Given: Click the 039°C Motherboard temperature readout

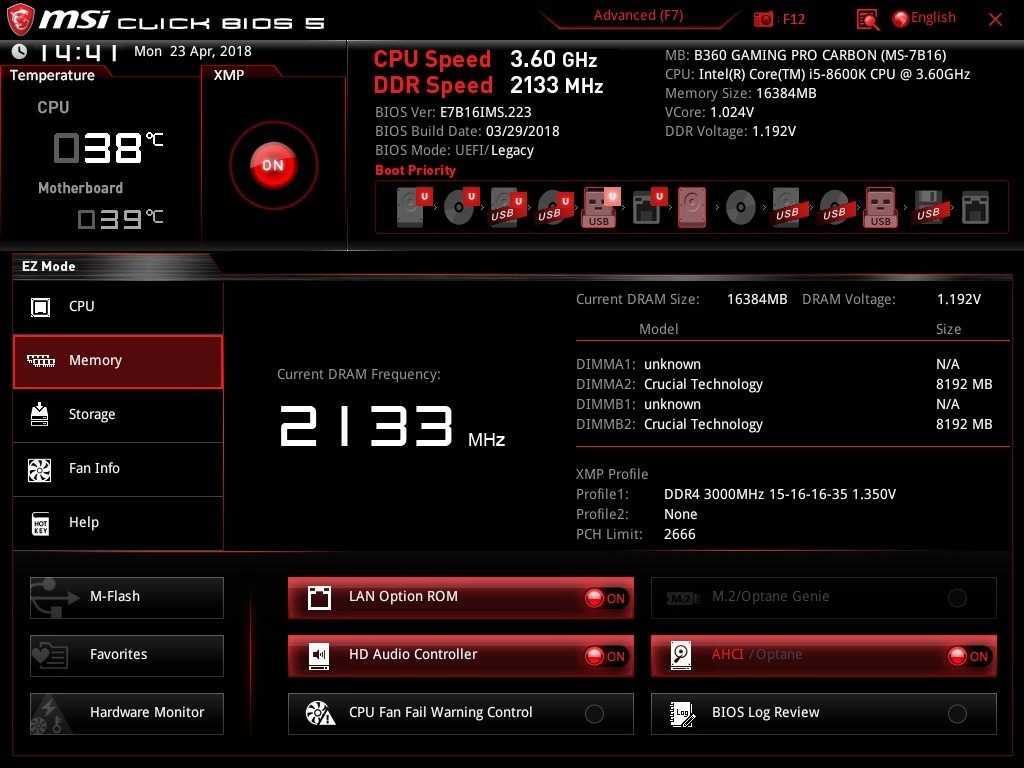Looking at the screenshot, I should click(120, 218).
